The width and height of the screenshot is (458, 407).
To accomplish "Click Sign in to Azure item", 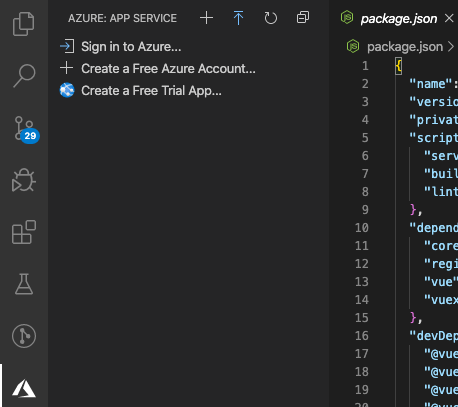I will pos(131,47).
